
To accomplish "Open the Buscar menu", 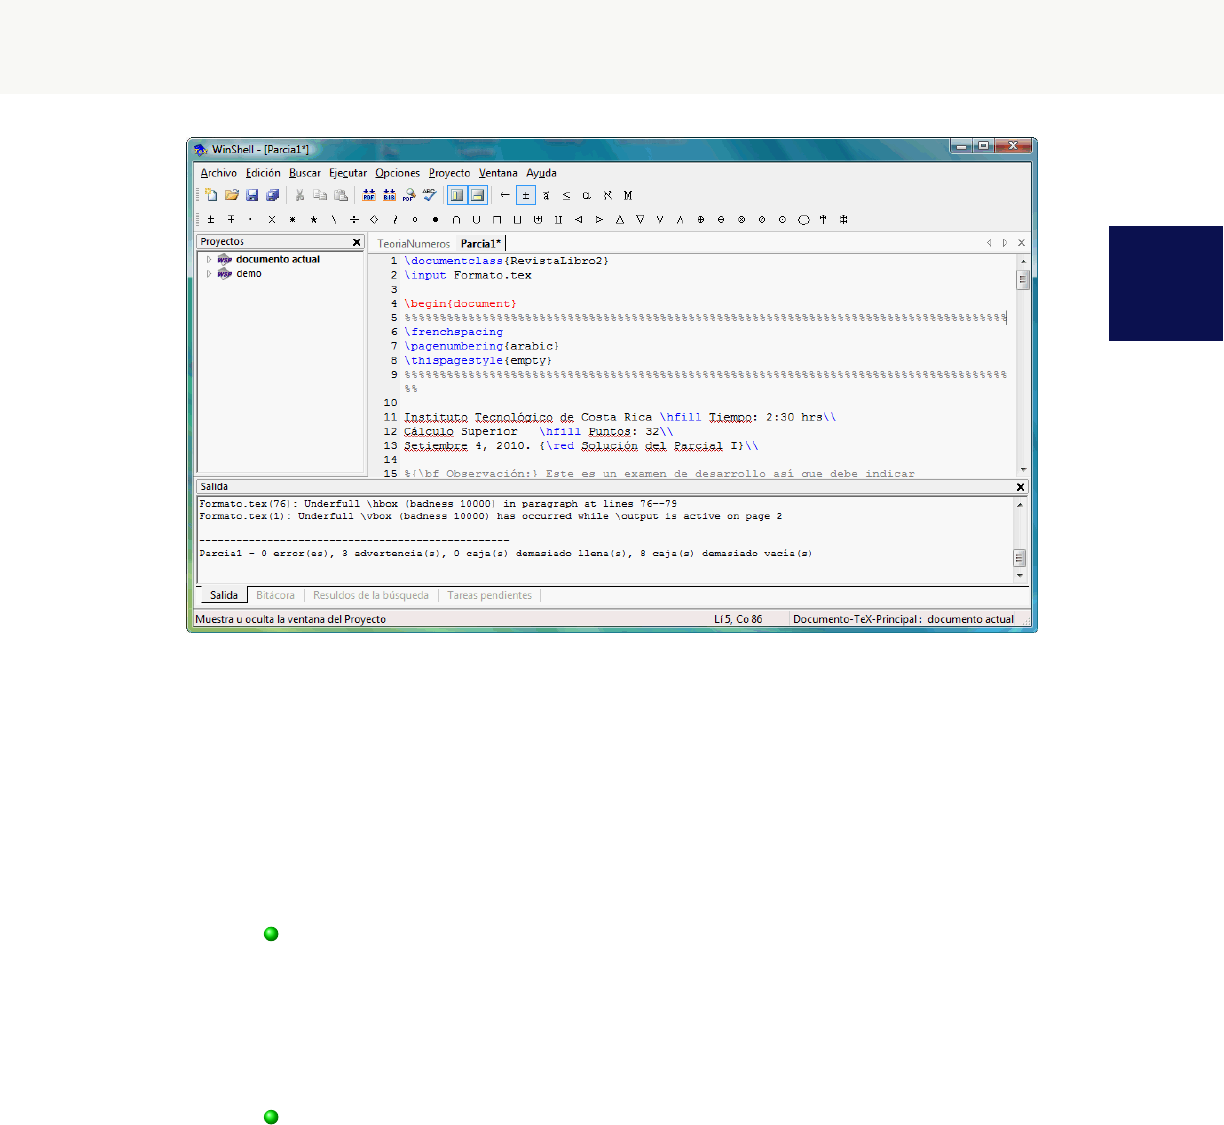I will click(x=305, y=173).
